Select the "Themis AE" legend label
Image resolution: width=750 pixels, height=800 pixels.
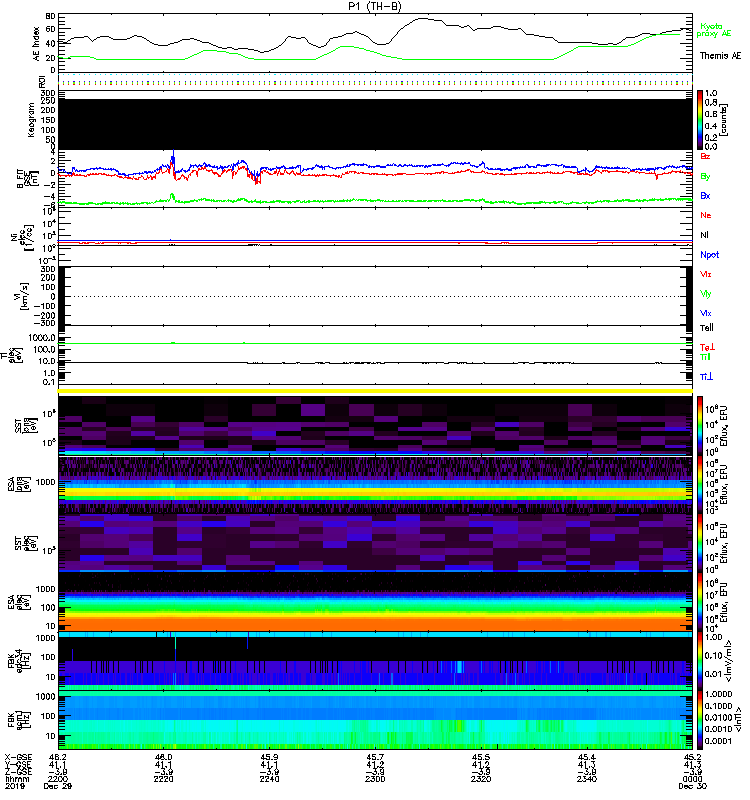pos(720,56)
